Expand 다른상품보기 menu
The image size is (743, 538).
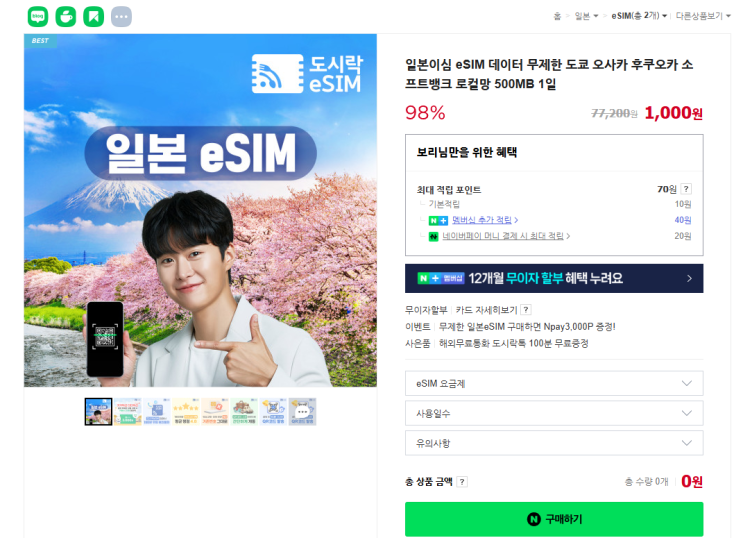pyautogui.click(x=703, y=16)
